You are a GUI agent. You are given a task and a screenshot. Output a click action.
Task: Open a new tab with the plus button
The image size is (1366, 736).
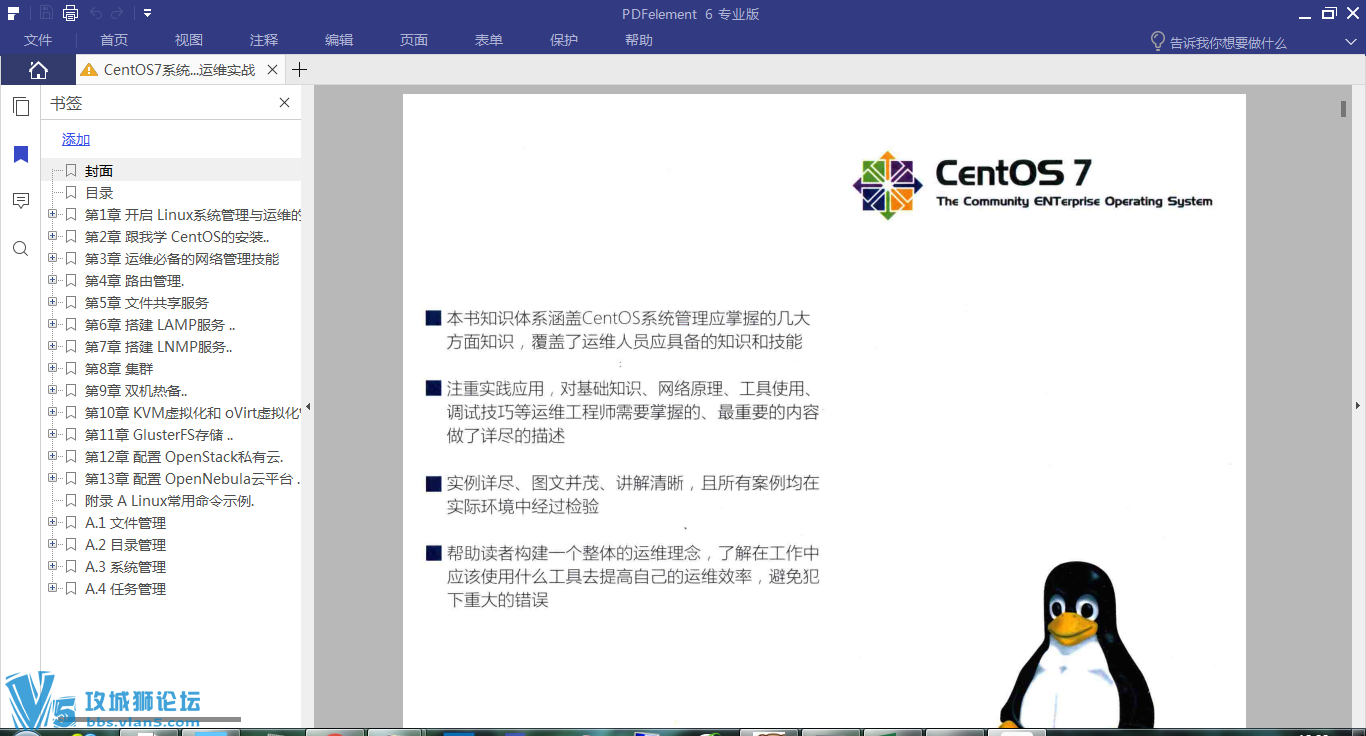[299, 70]
